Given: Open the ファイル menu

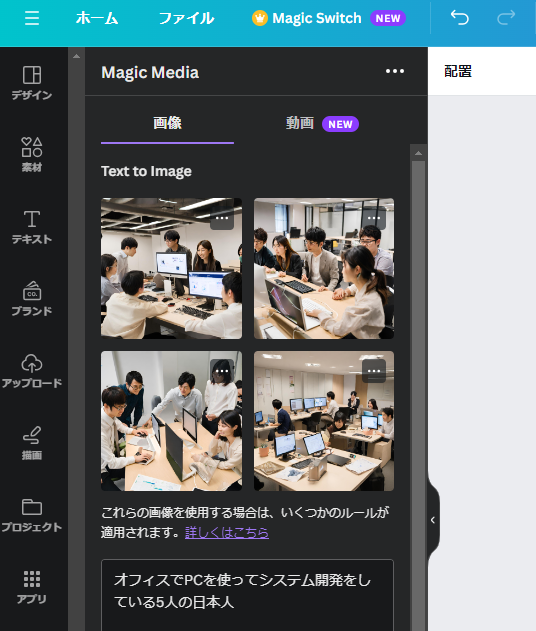Looking at the screenshot, I should (x=186, y=18).
